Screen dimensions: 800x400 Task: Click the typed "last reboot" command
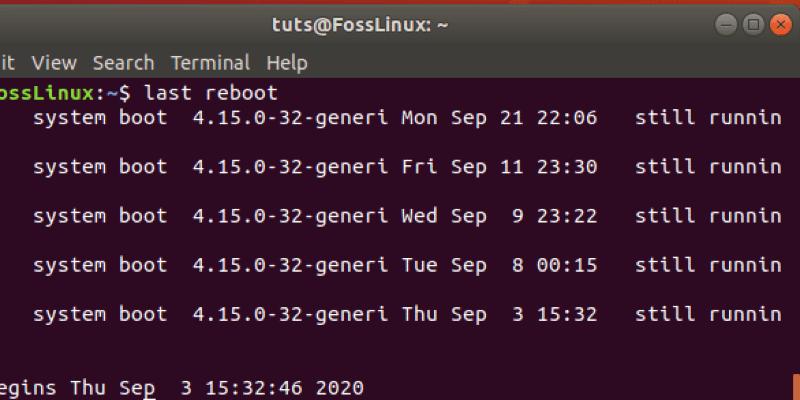(x=211, y=93)
